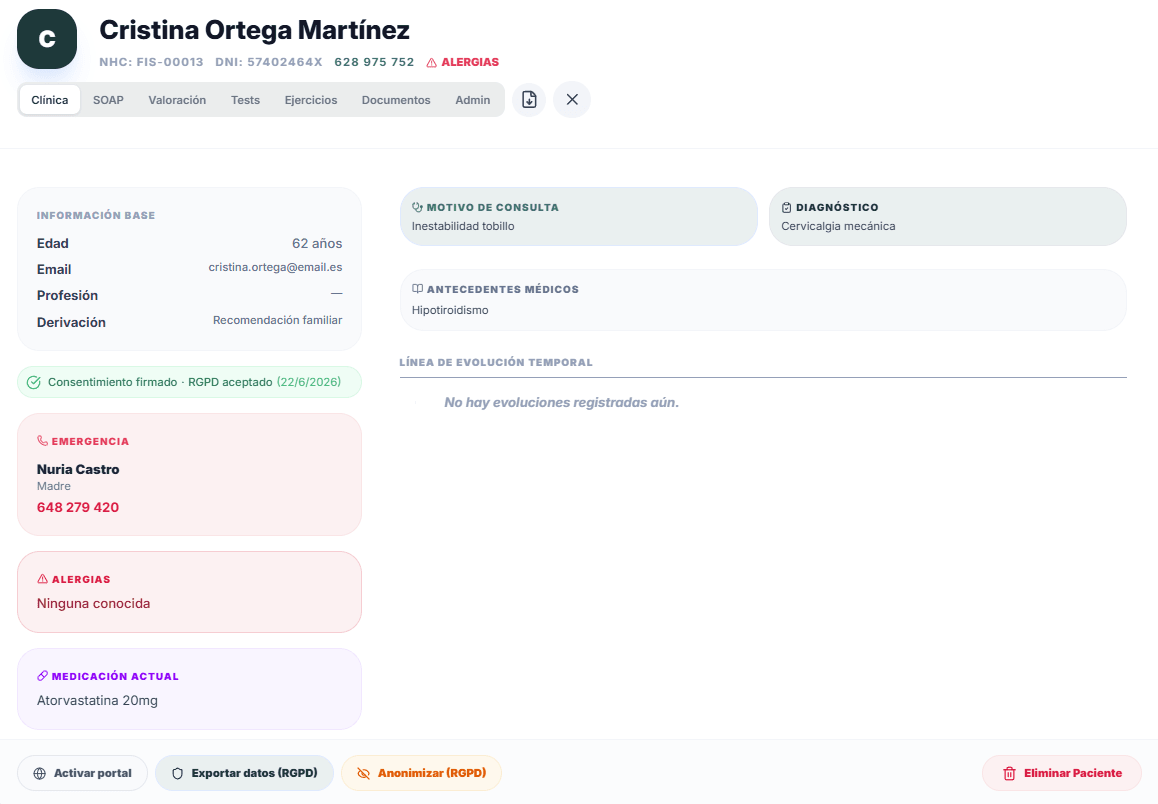
Task: Go to the Tests tab
Action: pos(245,100)
